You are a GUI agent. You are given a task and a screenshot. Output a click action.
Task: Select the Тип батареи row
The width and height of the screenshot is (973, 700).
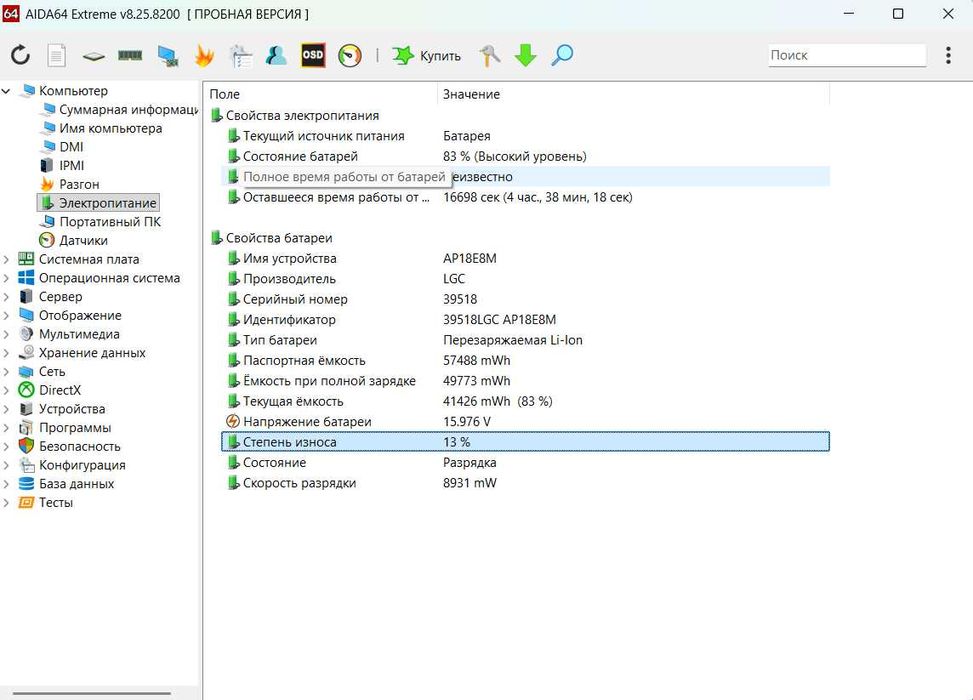tap(525, 340)
